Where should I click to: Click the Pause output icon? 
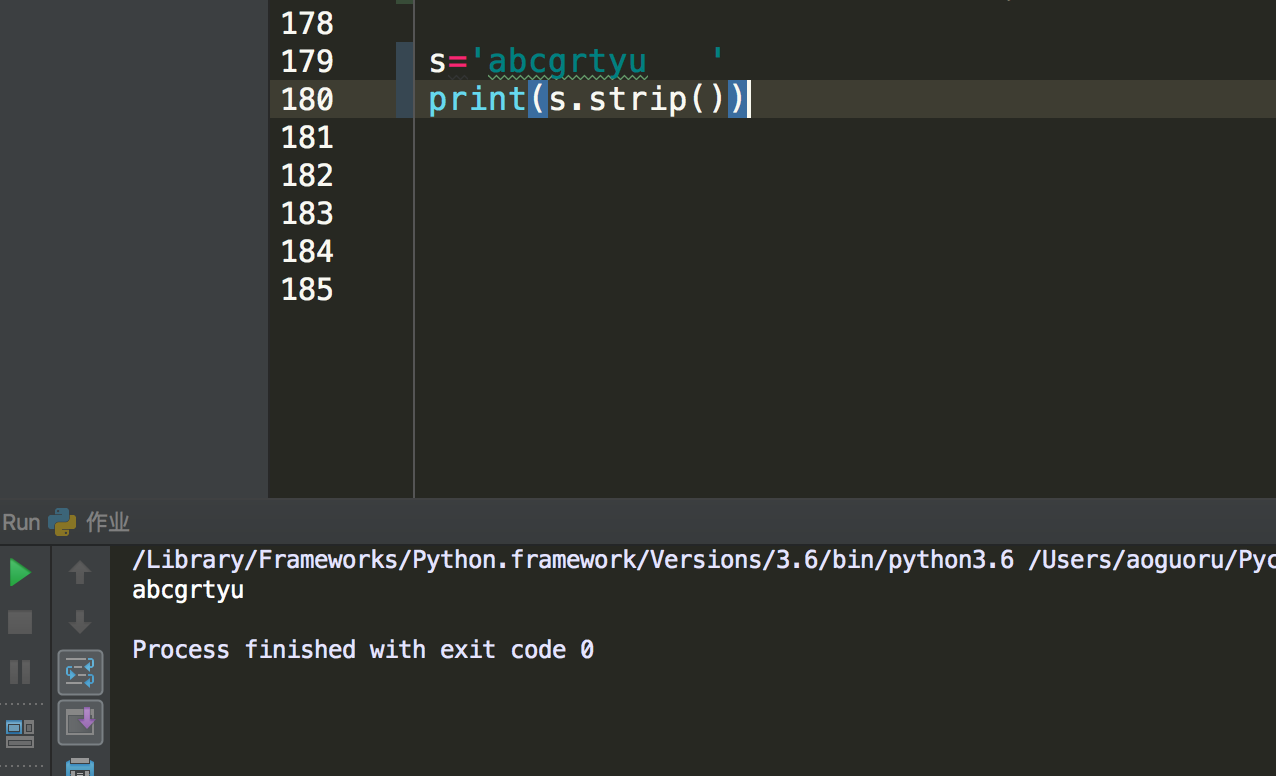click(20, 671)
